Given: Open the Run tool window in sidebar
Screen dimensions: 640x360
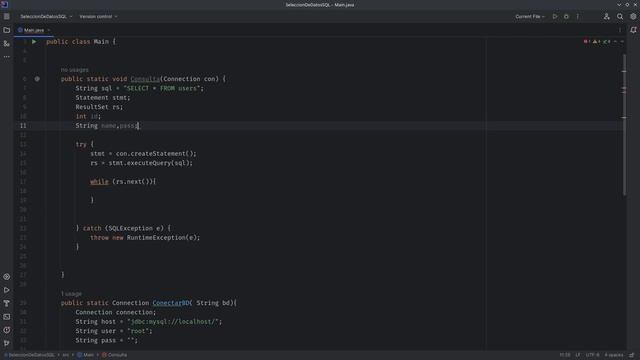Looking at the screenshot, I should pyautogui.click(x=7, y=290).
